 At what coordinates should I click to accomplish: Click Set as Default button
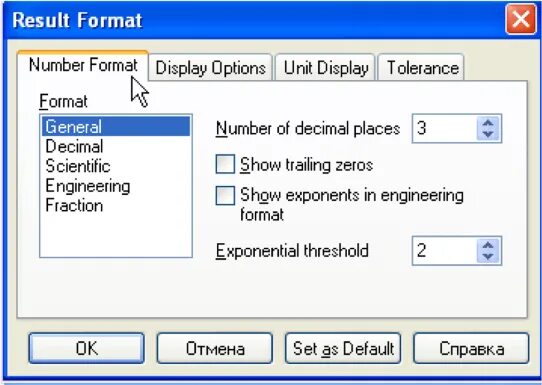pyautogui.click(x=343, y=348)
